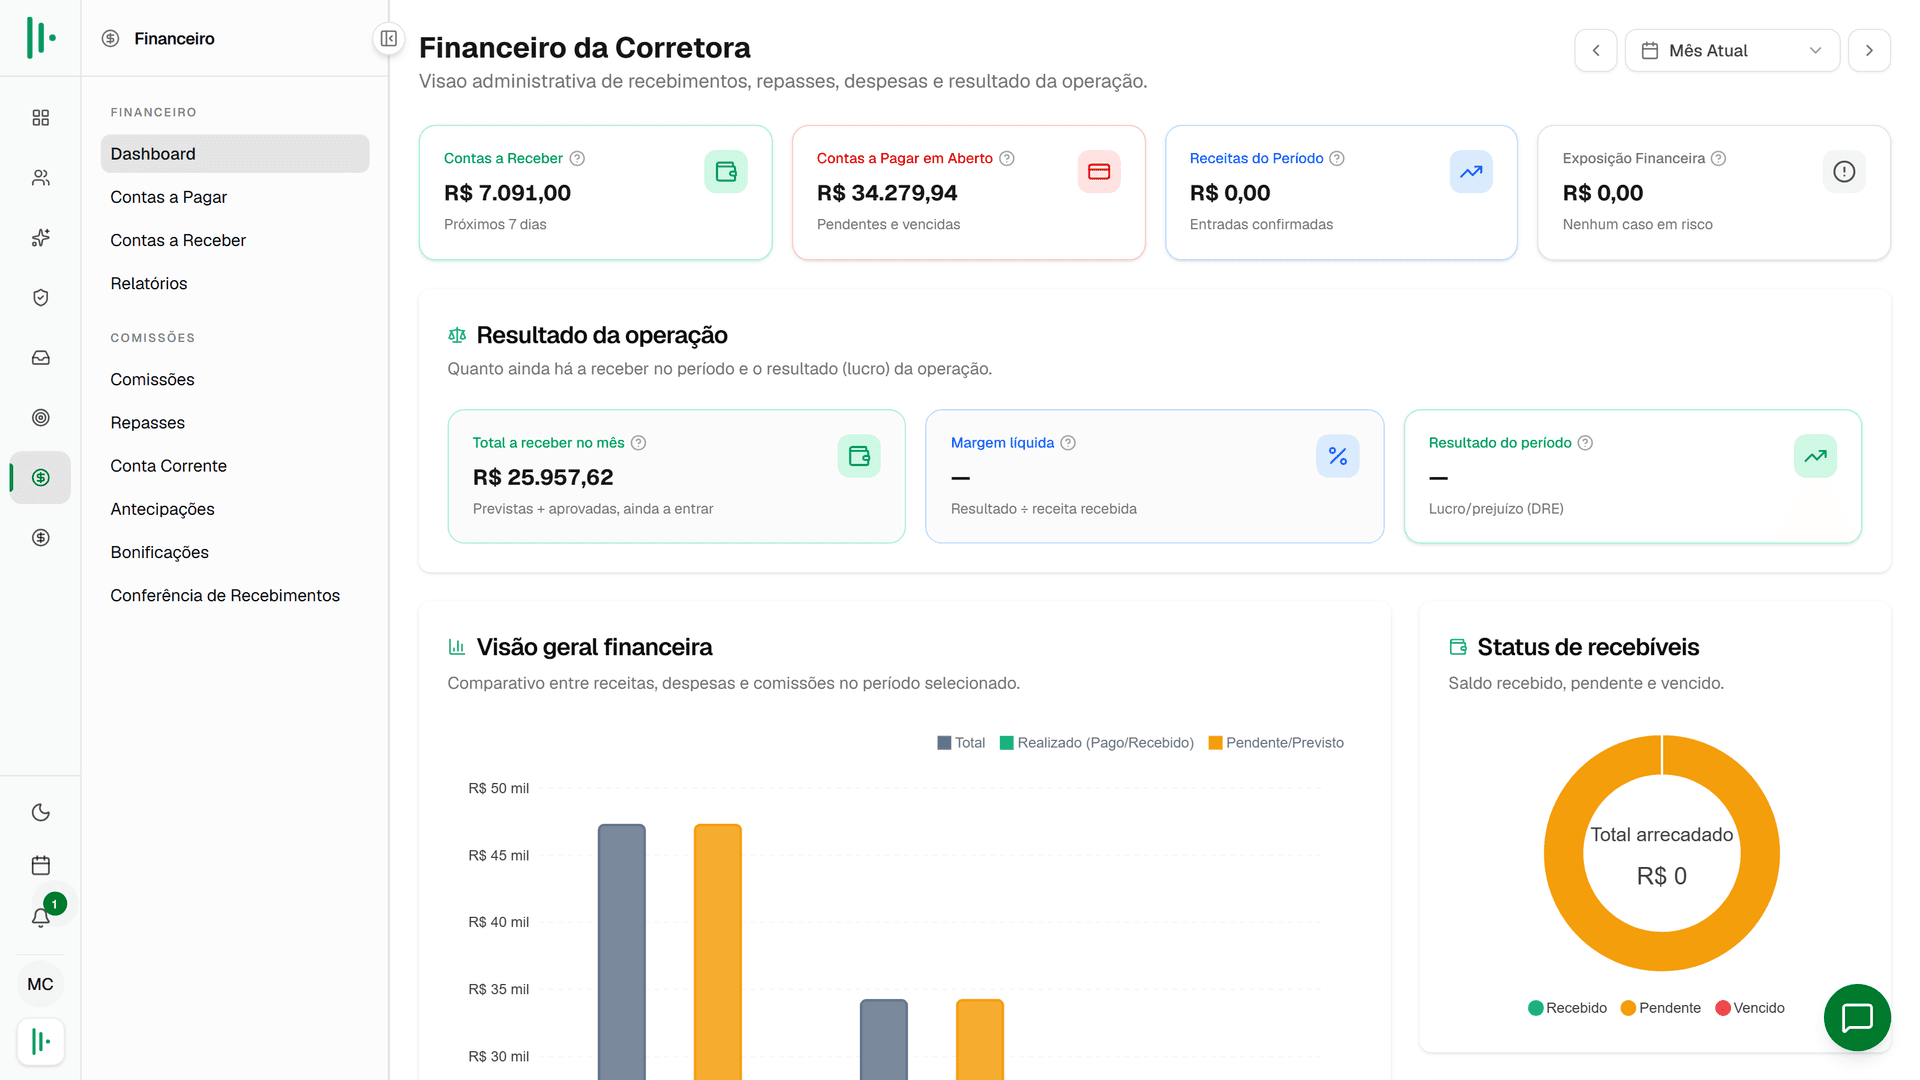Click the tallest orange Pendente bar

coord(718,952)
